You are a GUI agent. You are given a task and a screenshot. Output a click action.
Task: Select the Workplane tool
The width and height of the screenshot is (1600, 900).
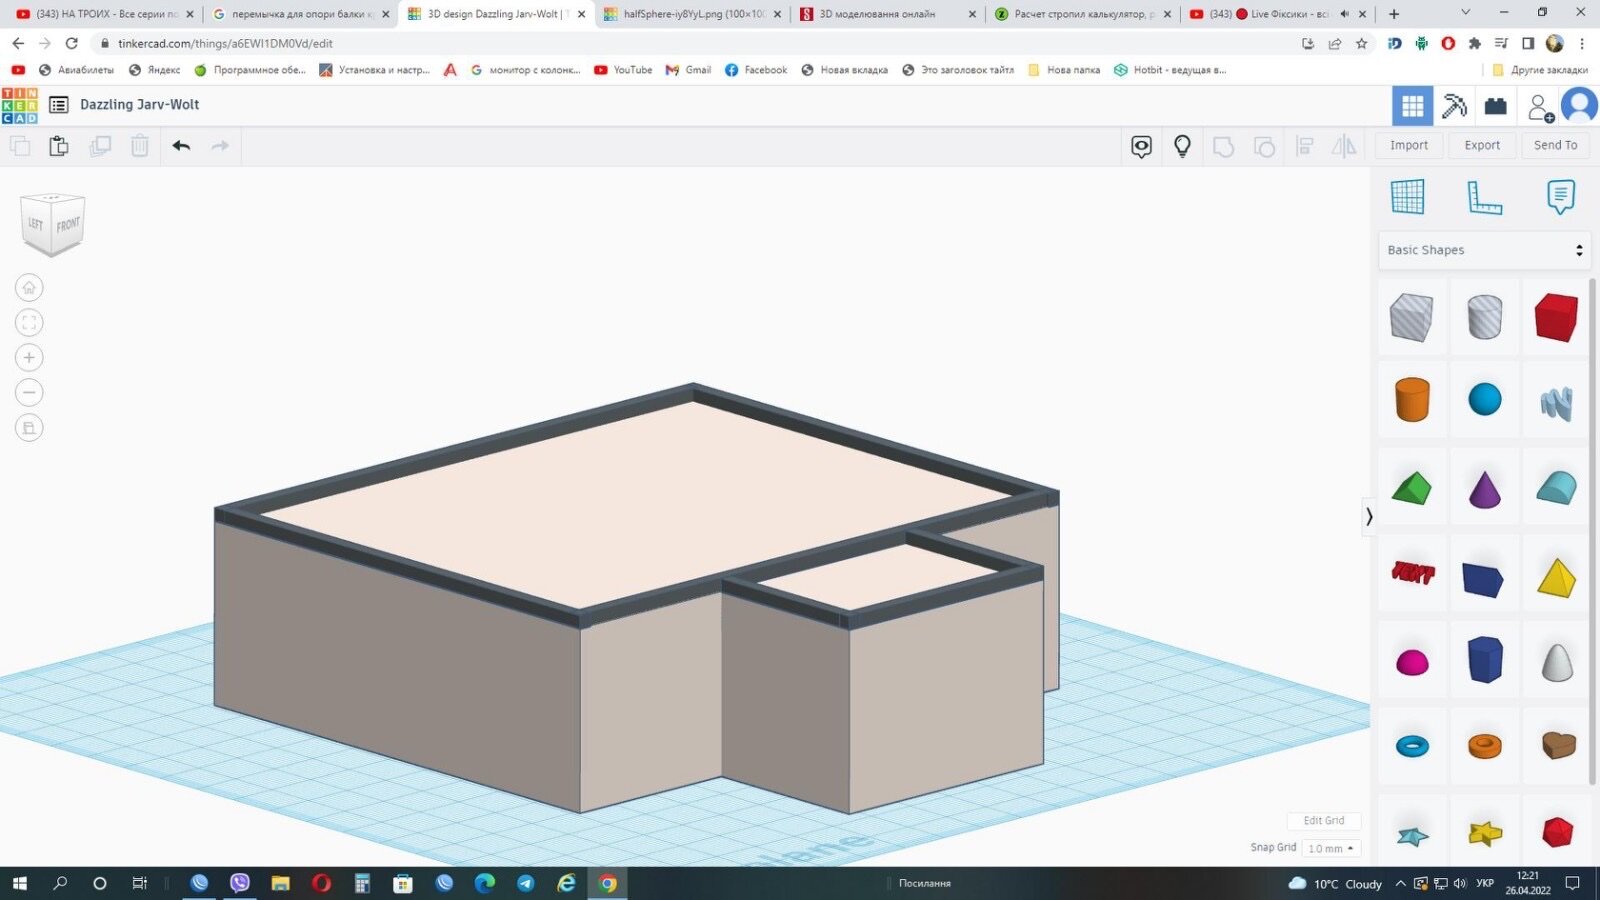(1407, 197)
